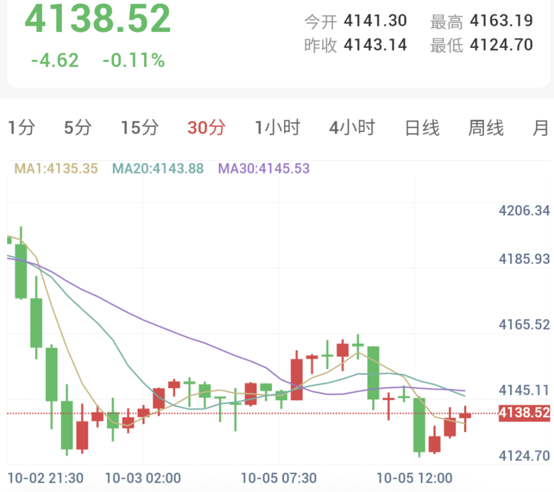Click the 4145.11 price axis label
This screenshot has width=554, height=492.
click(524, 390)
